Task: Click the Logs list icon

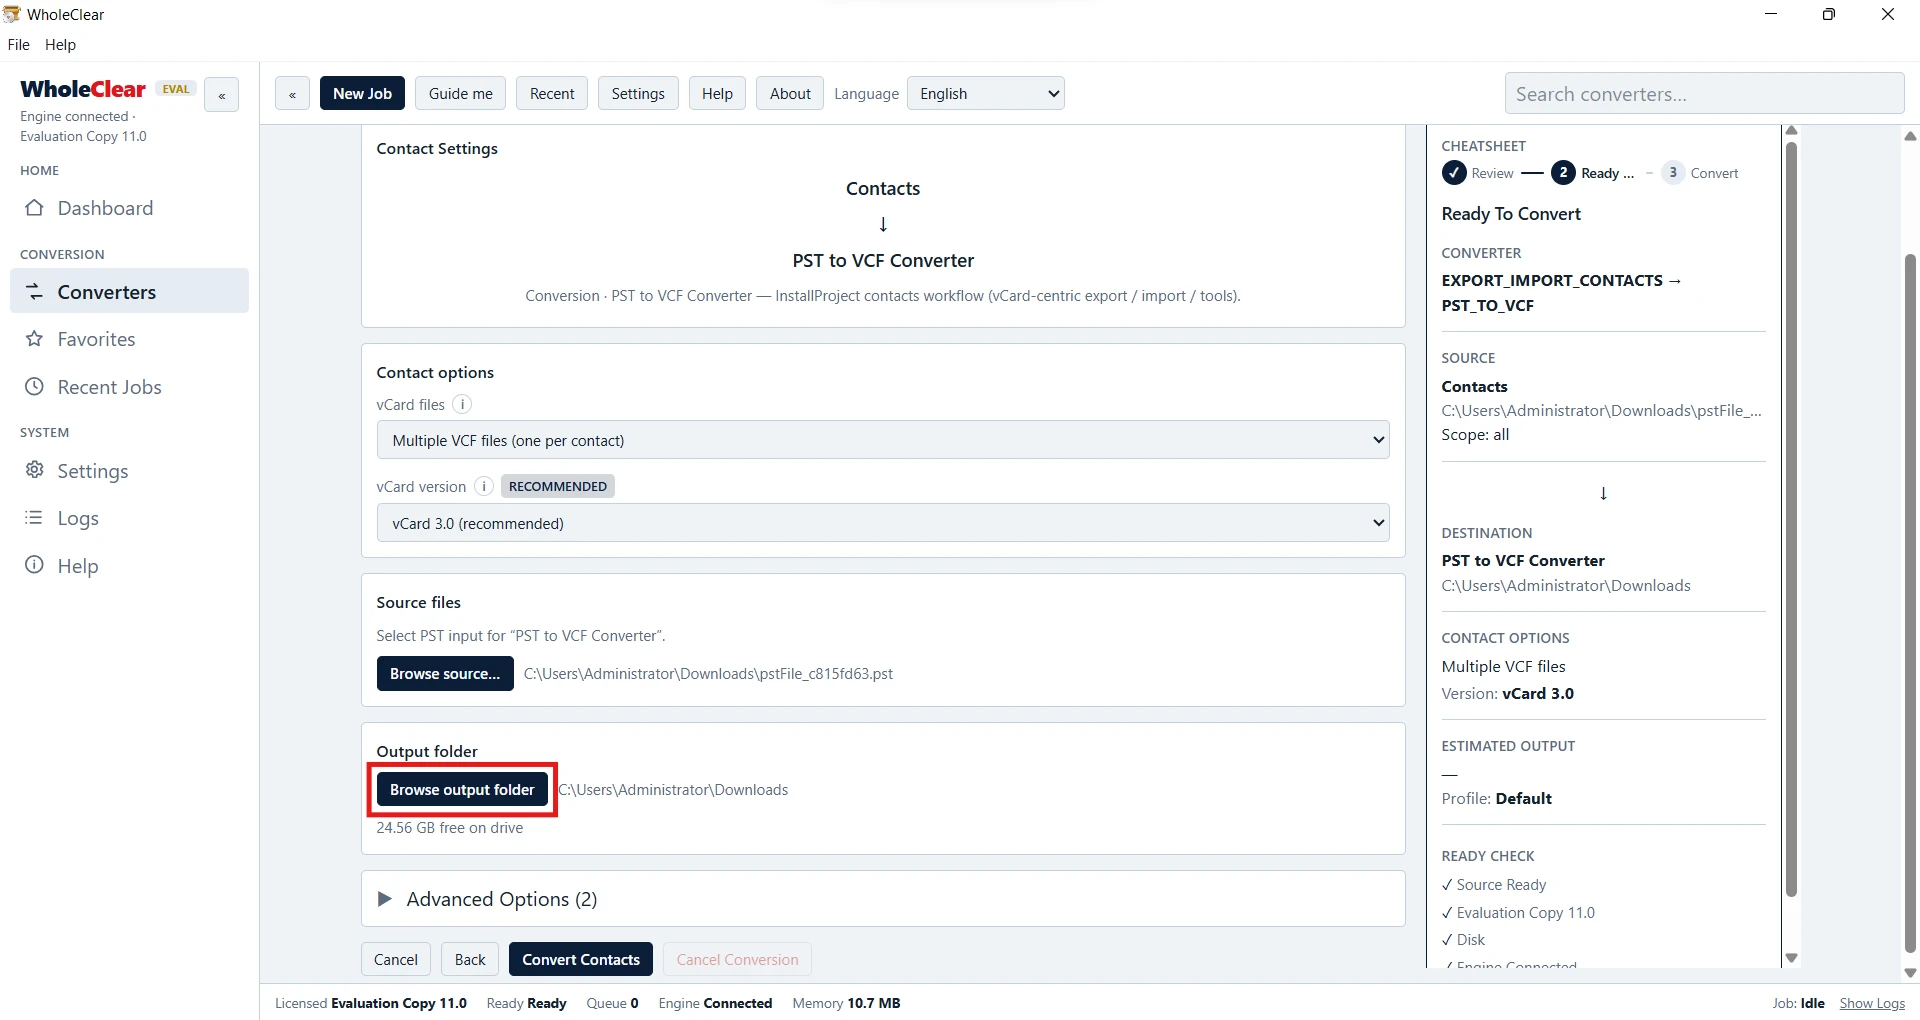Action: pos(34,518)
